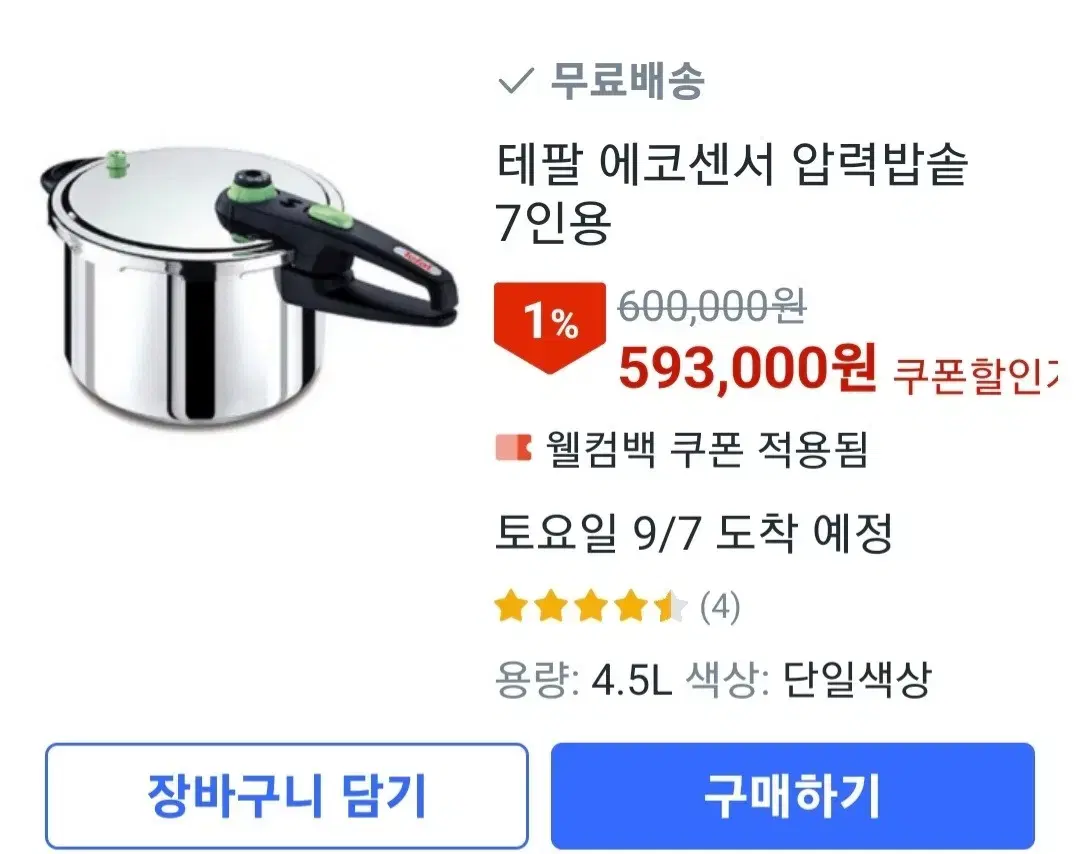Tap the 웰컴백 쿠폰 적용됨 text
Screen dimensions: 1080x854
pyautogui.click(x=707, y=448)
